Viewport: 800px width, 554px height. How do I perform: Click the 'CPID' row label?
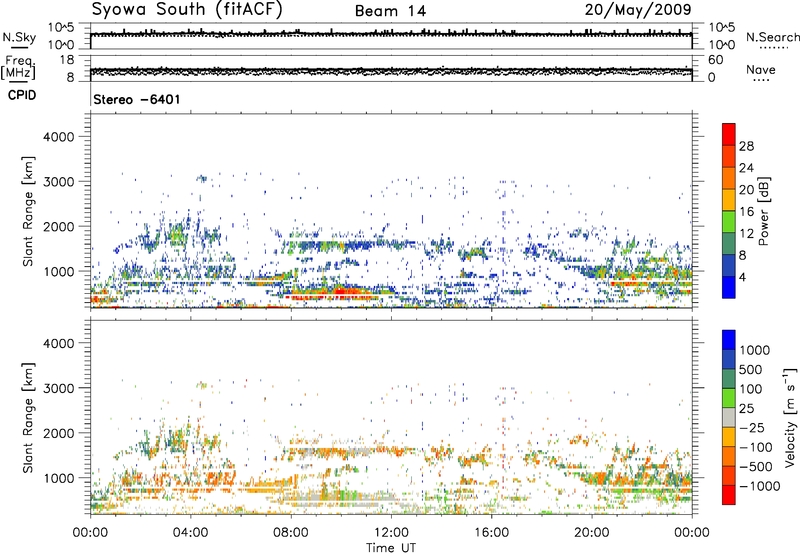tap(22, 95)
